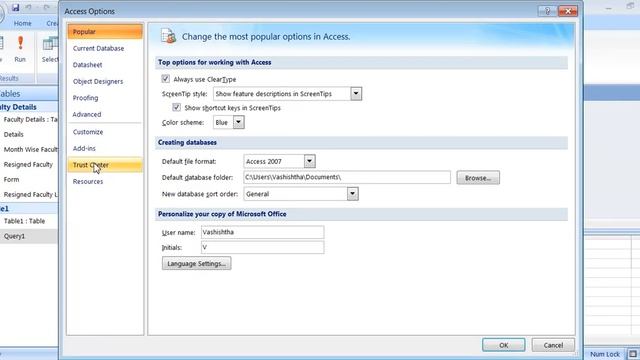Click the Initials input field

262,247
